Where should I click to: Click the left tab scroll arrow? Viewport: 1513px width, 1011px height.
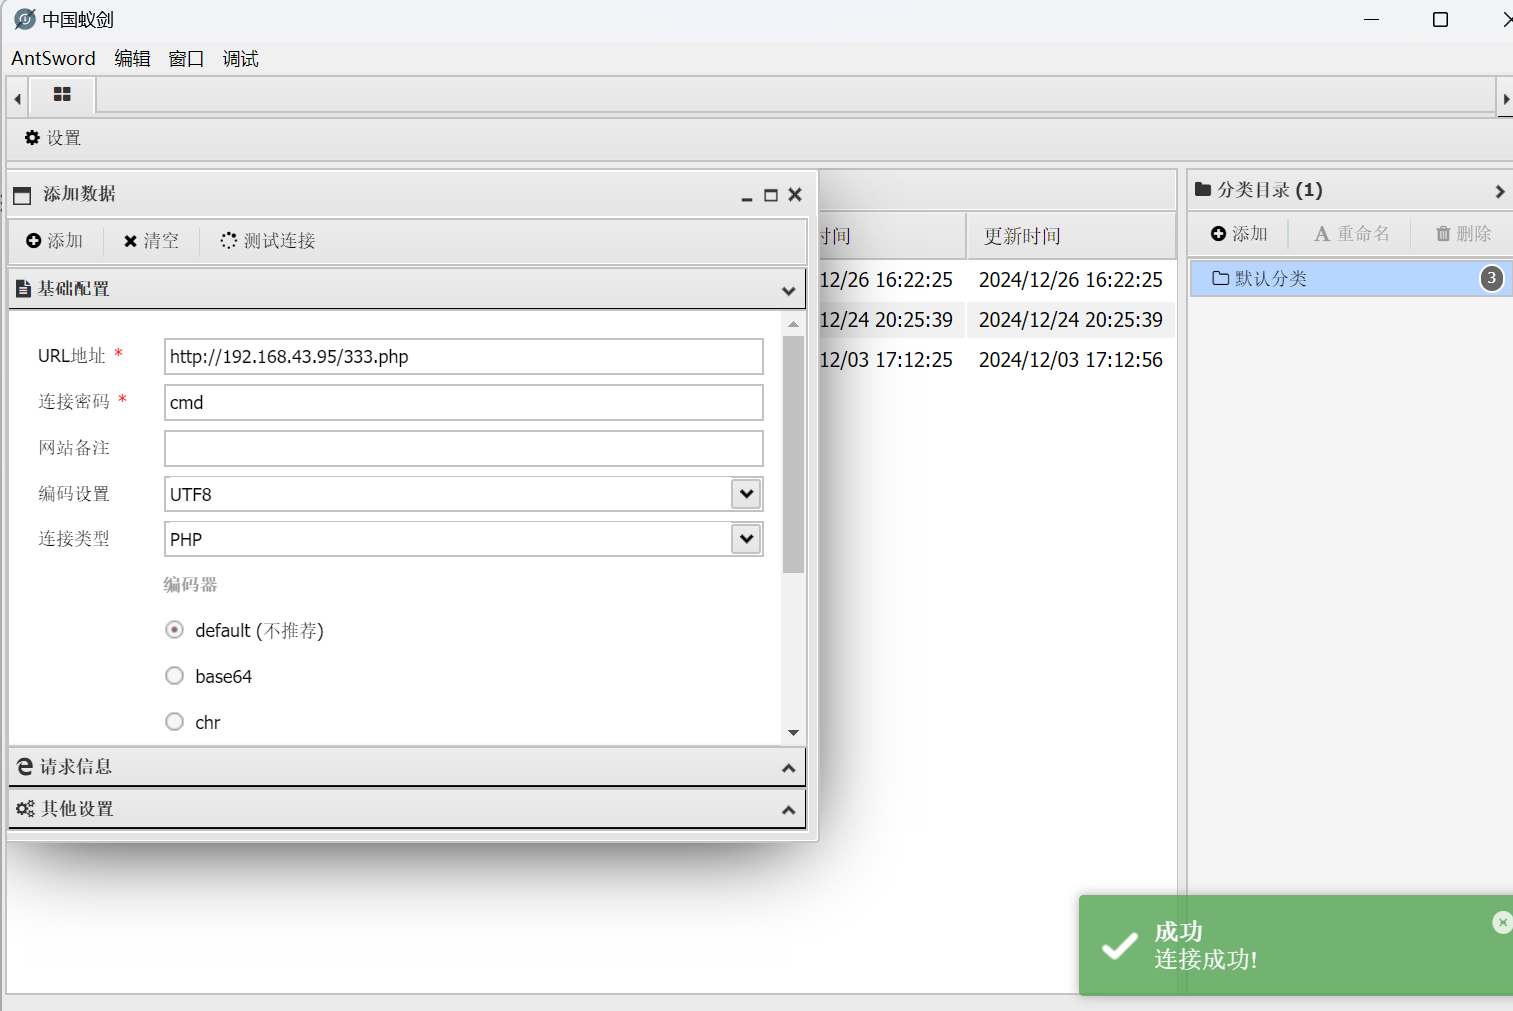17,98
